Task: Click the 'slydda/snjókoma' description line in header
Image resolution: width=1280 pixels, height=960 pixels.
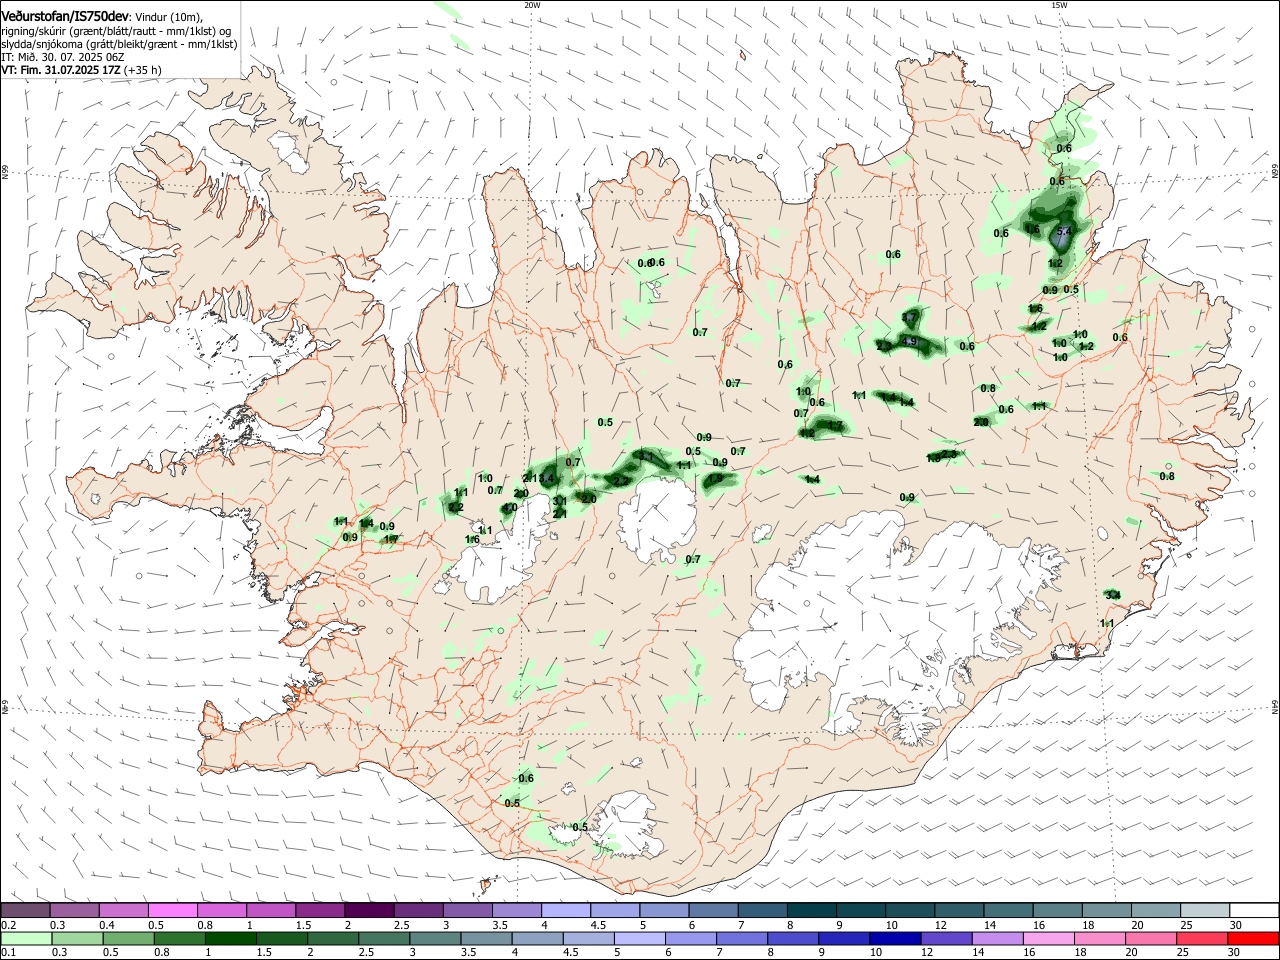Action: coord(119,44)
